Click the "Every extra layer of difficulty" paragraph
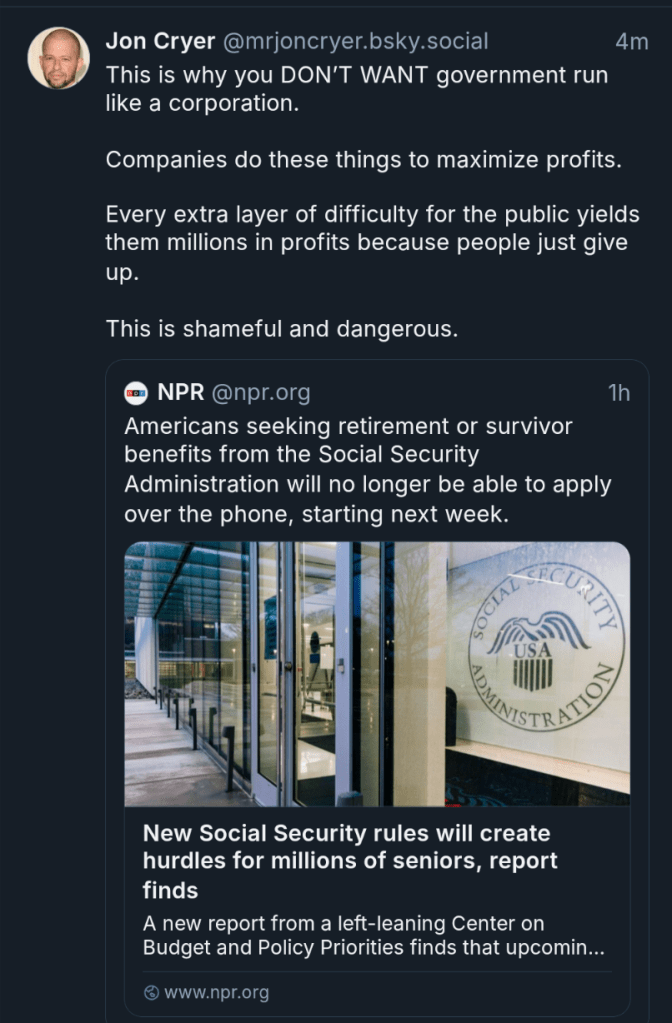Viewport: 672px width, 1023px height. pos(372,243)
